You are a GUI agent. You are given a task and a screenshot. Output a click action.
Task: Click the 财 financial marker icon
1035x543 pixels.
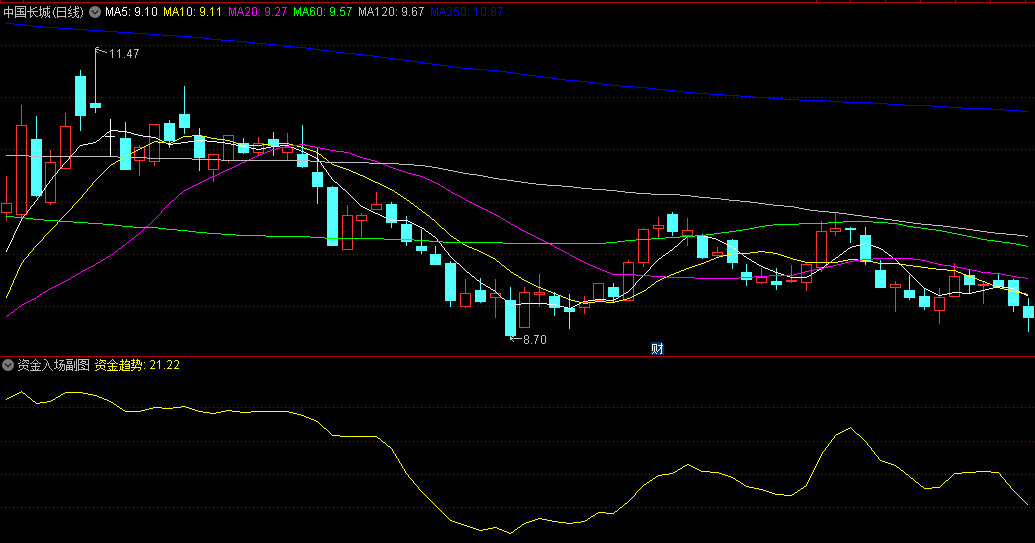(x=657, y=349)
